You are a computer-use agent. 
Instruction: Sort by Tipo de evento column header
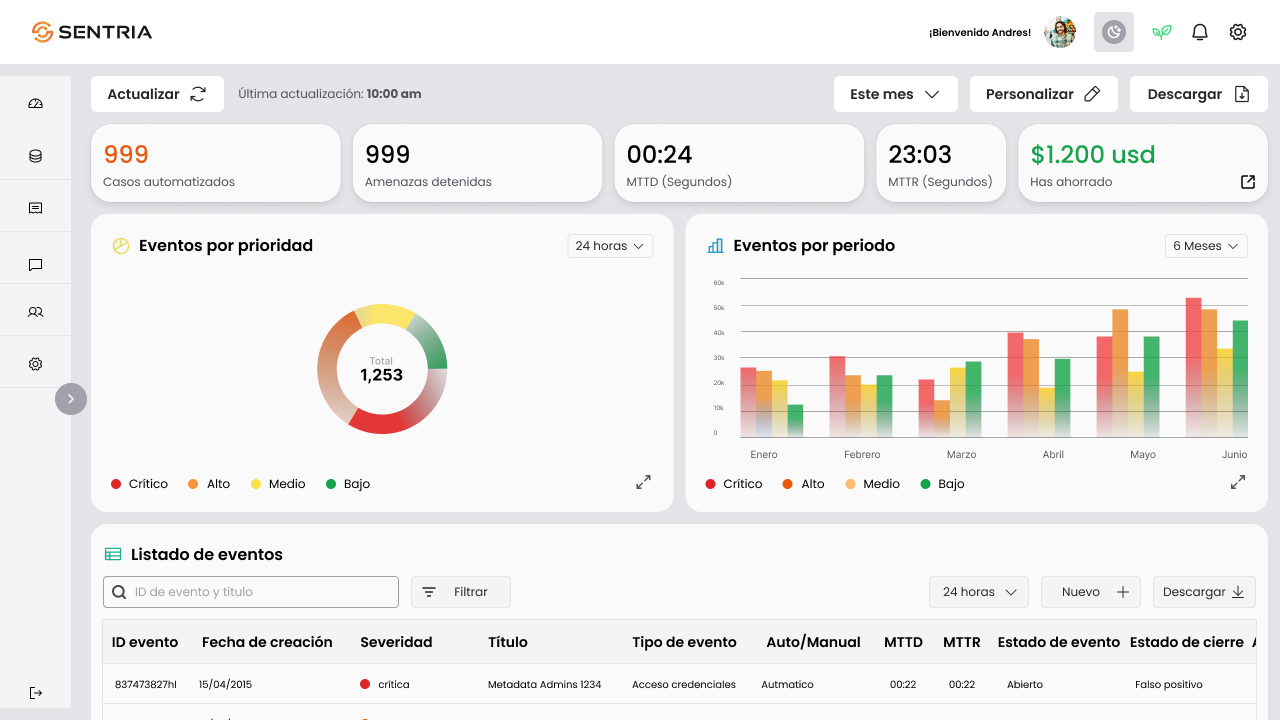tap(684, 642)
